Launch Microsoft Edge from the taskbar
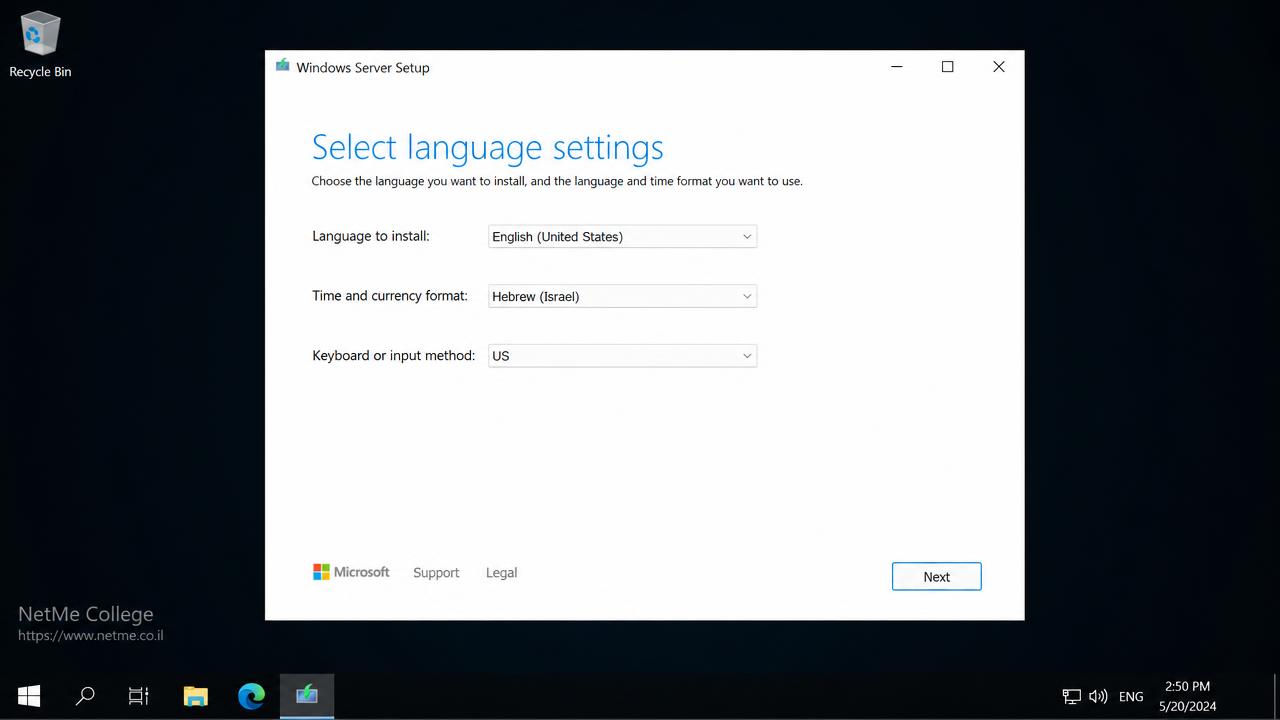The height and width of the screenshot is (720, 1280). pyautogui.click(x=251, y=696)
